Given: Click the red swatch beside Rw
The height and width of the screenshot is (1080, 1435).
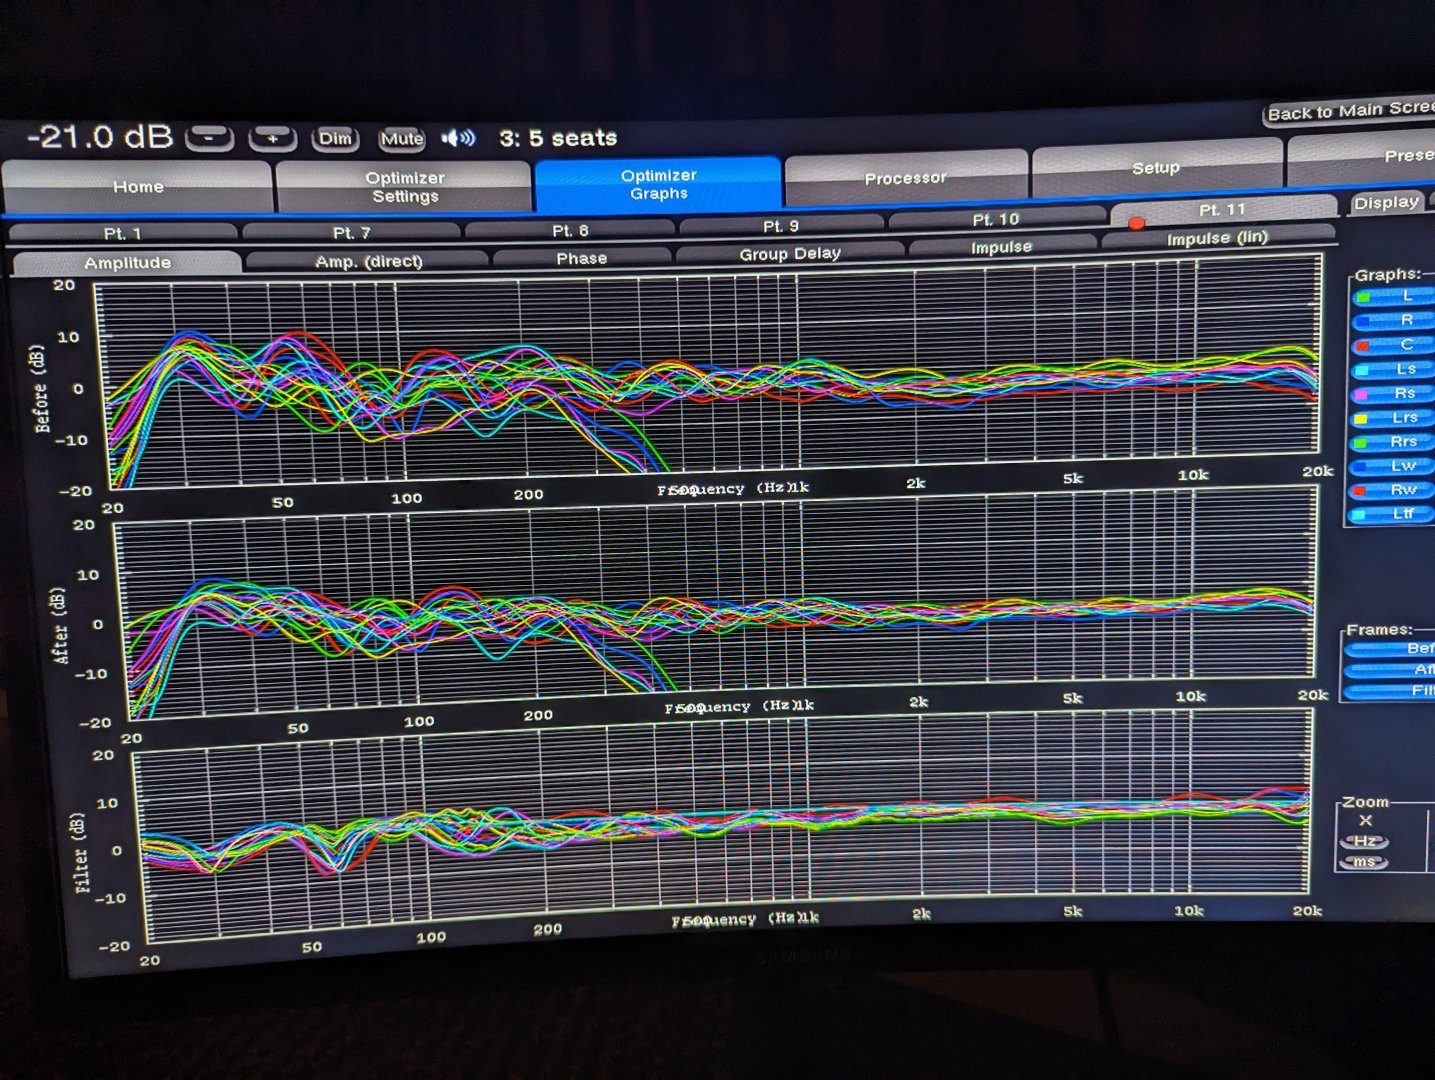Looking at the screenshot, I should [x=1360, y=491].
